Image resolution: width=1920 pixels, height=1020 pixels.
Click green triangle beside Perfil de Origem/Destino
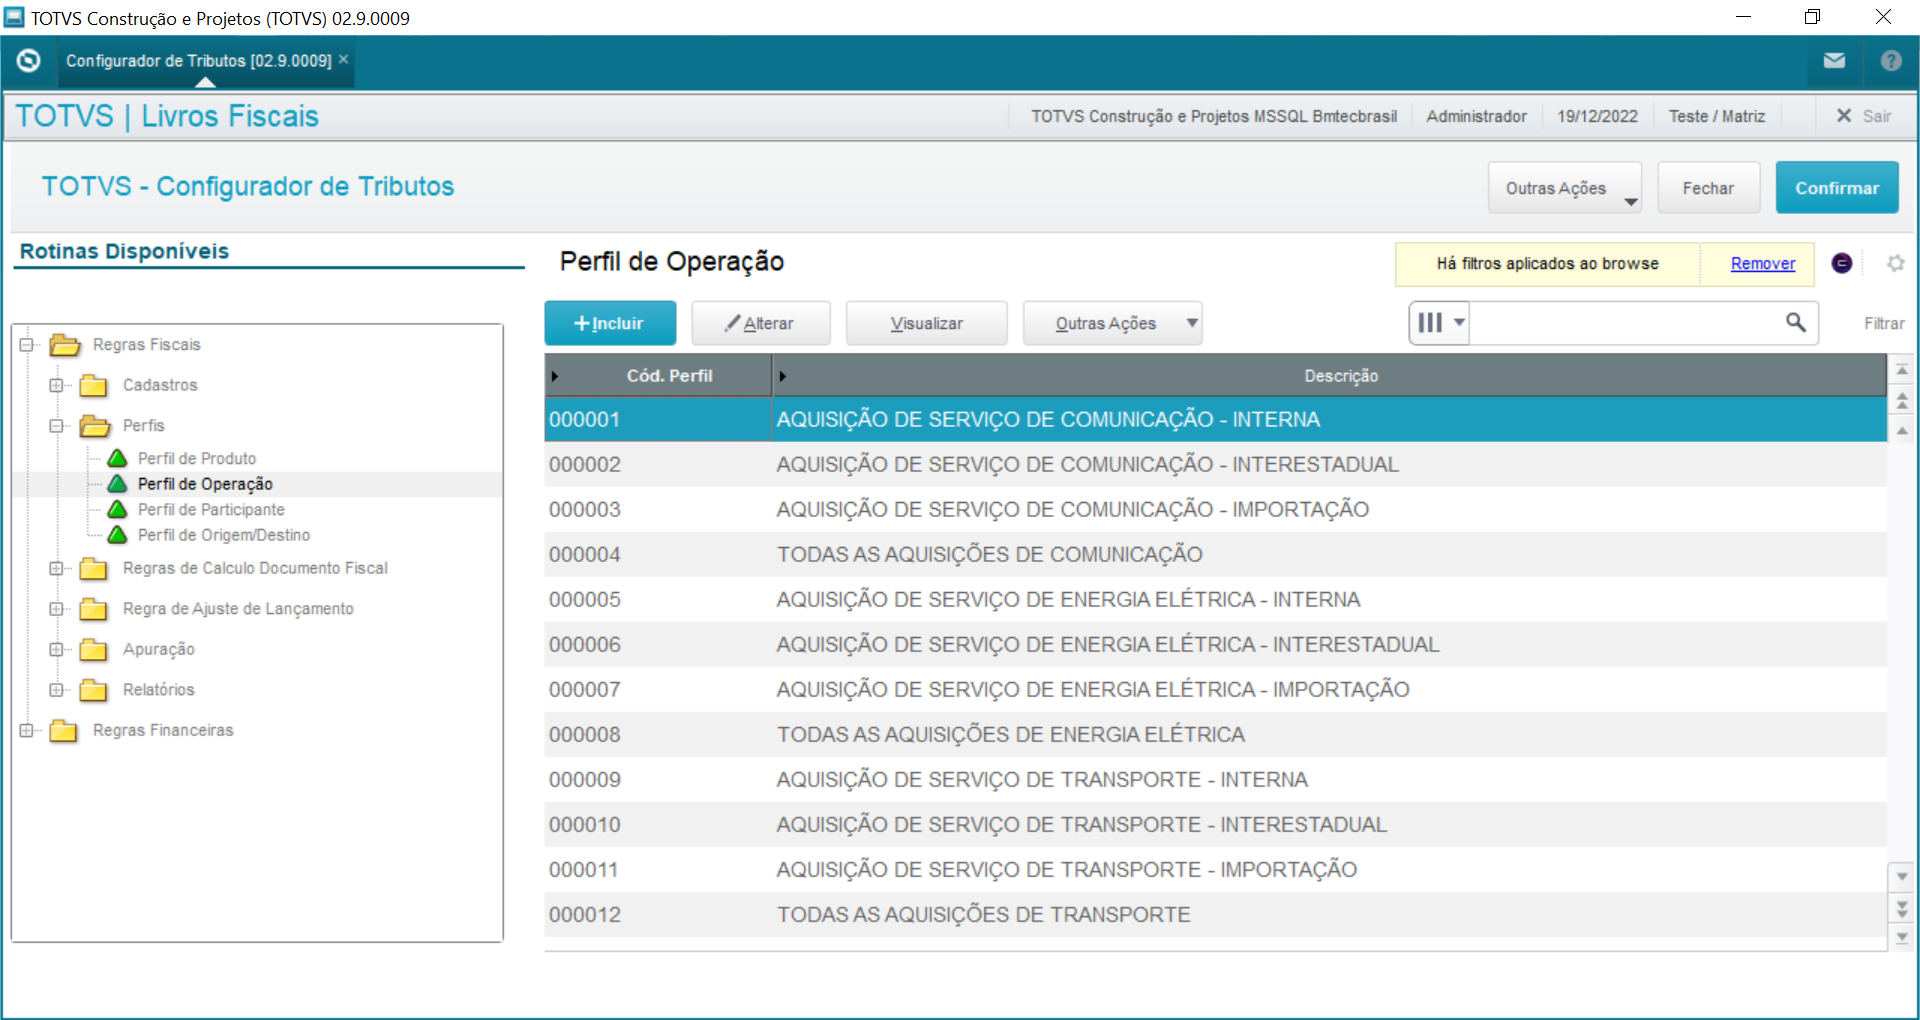[117, 535]
